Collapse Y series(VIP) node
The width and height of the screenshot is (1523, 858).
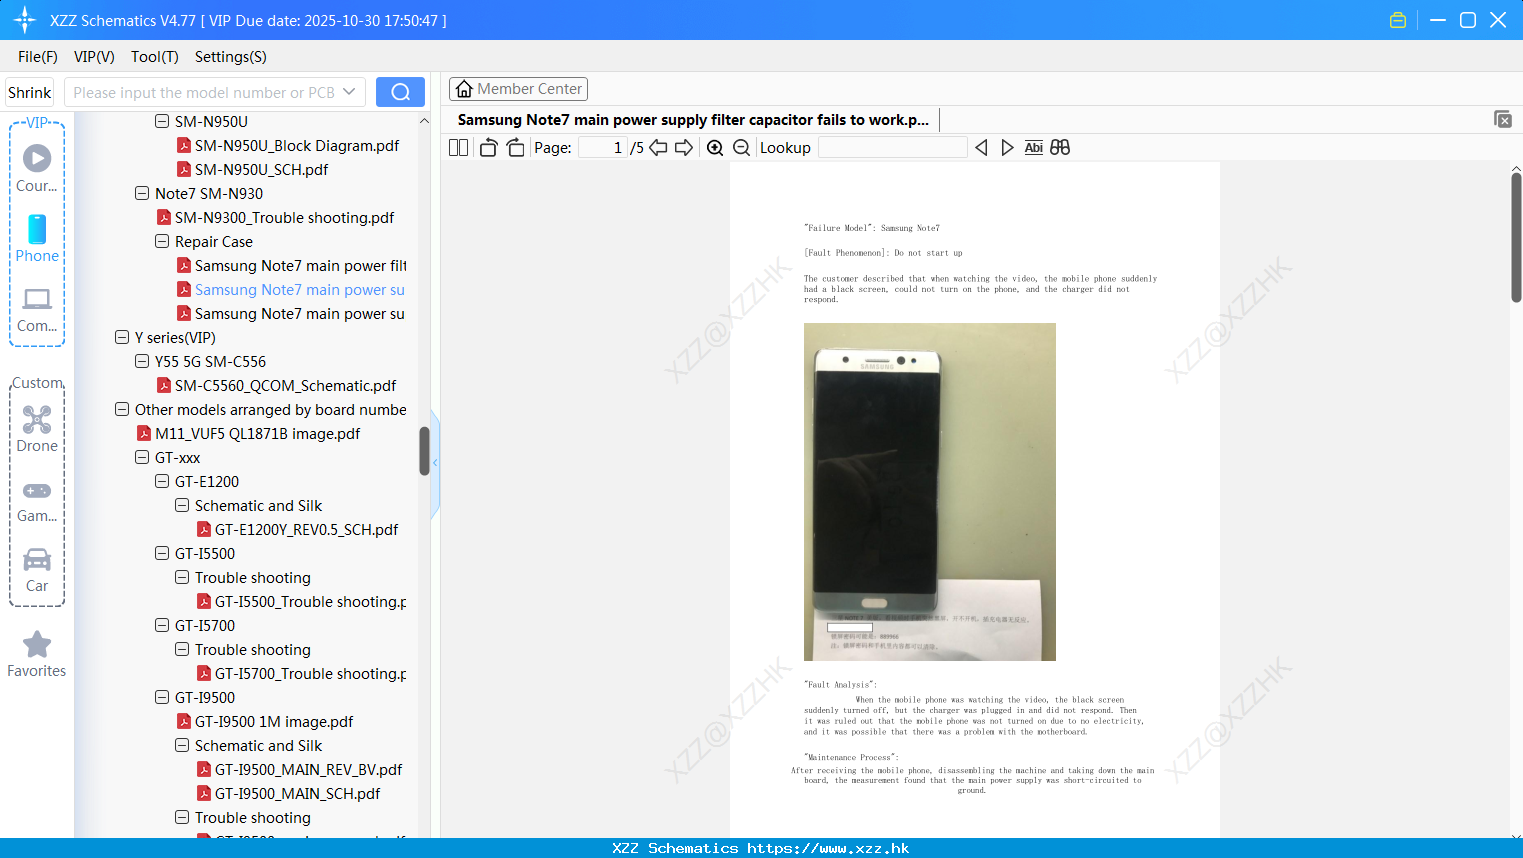pos(122,337)
